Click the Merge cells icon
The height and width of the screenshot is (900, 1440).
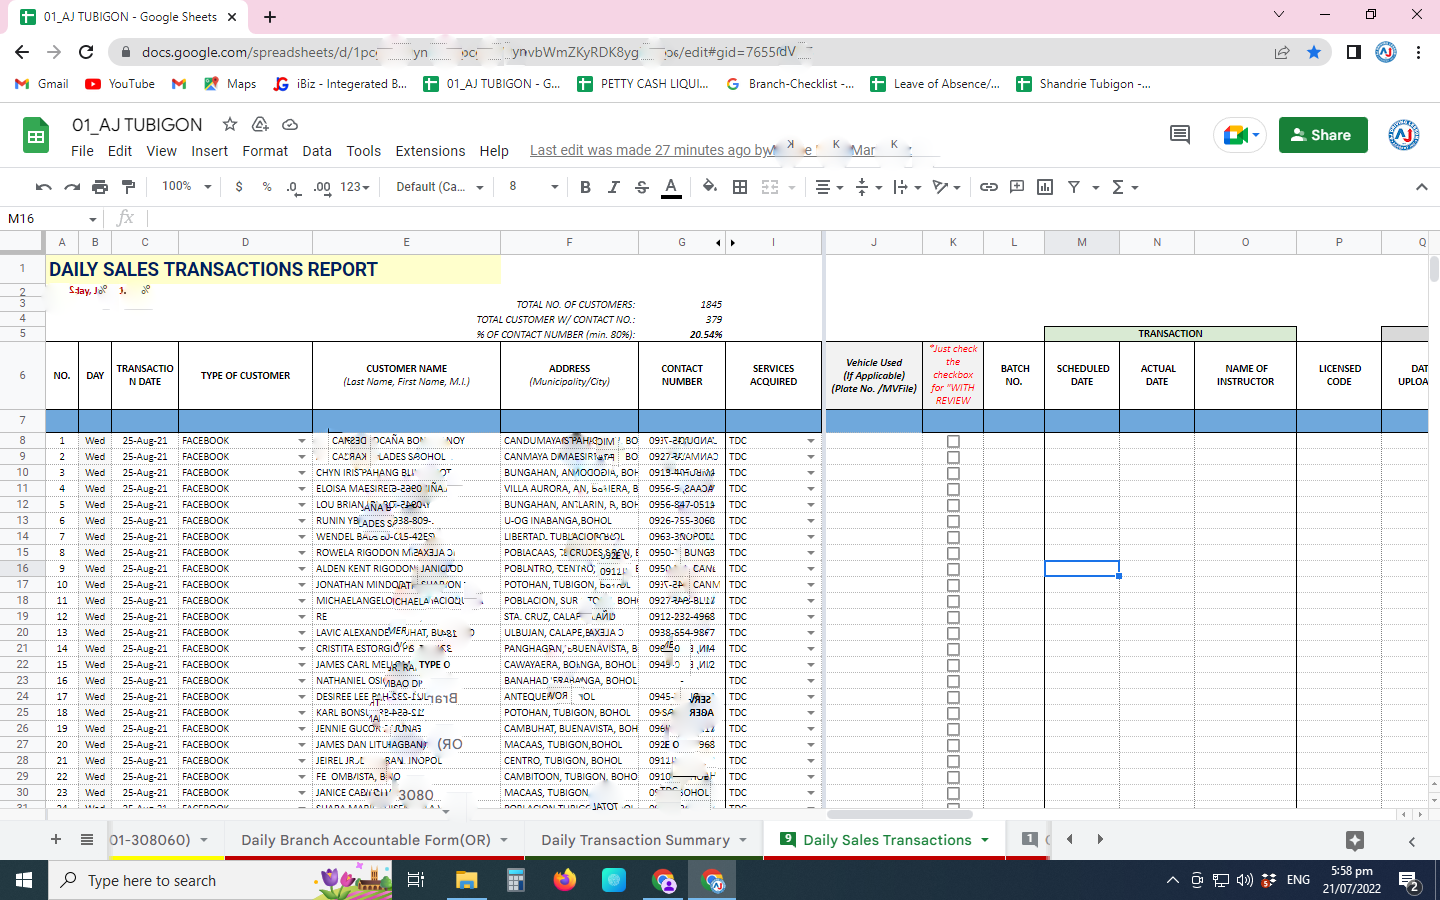click(x=770, y=187)
